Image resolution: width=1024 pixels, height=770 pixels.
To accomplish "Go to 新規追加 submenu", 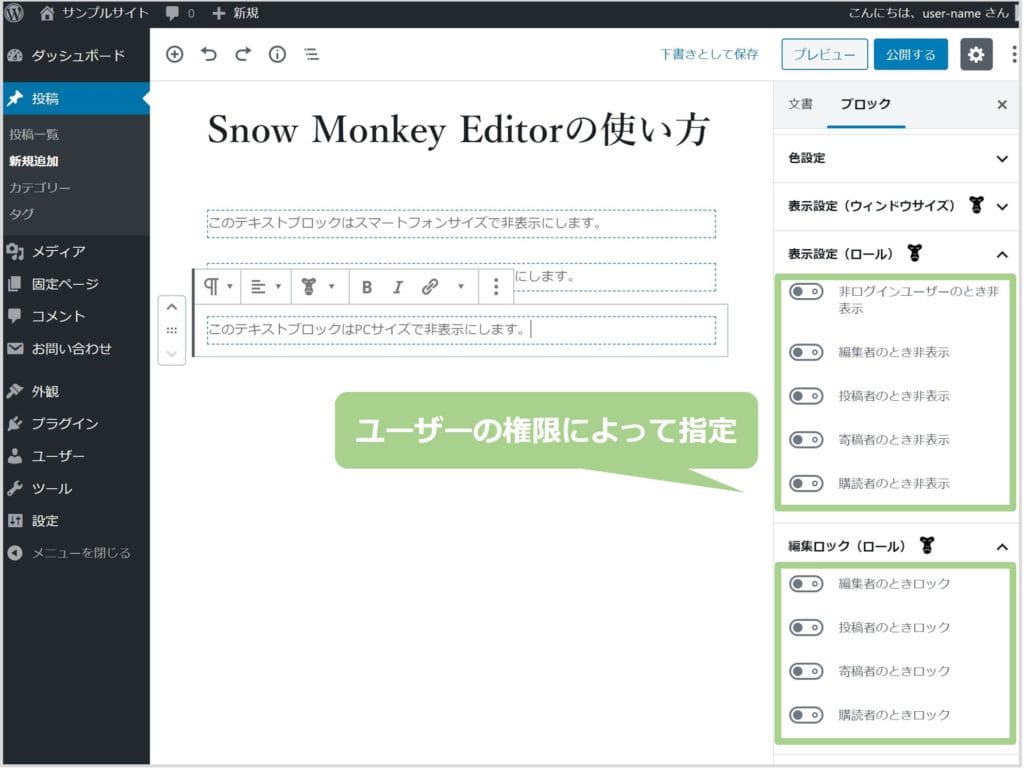I will [34, 161].
